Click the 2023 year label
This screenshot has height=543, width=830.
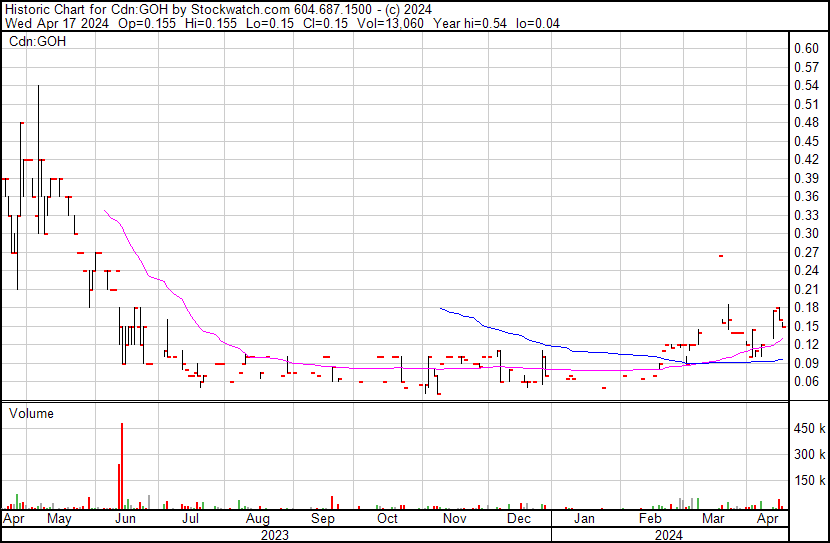tap(274, 534)
